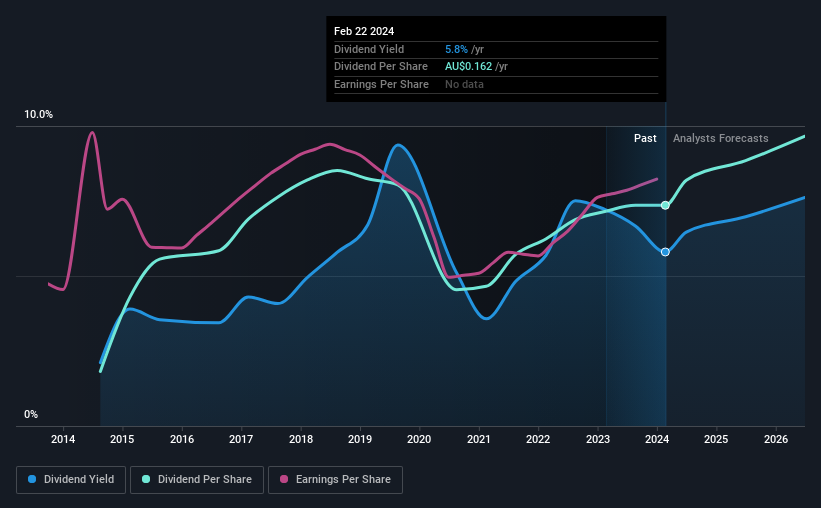Click the AU$0.162 dividend per share value

(469, 67)
